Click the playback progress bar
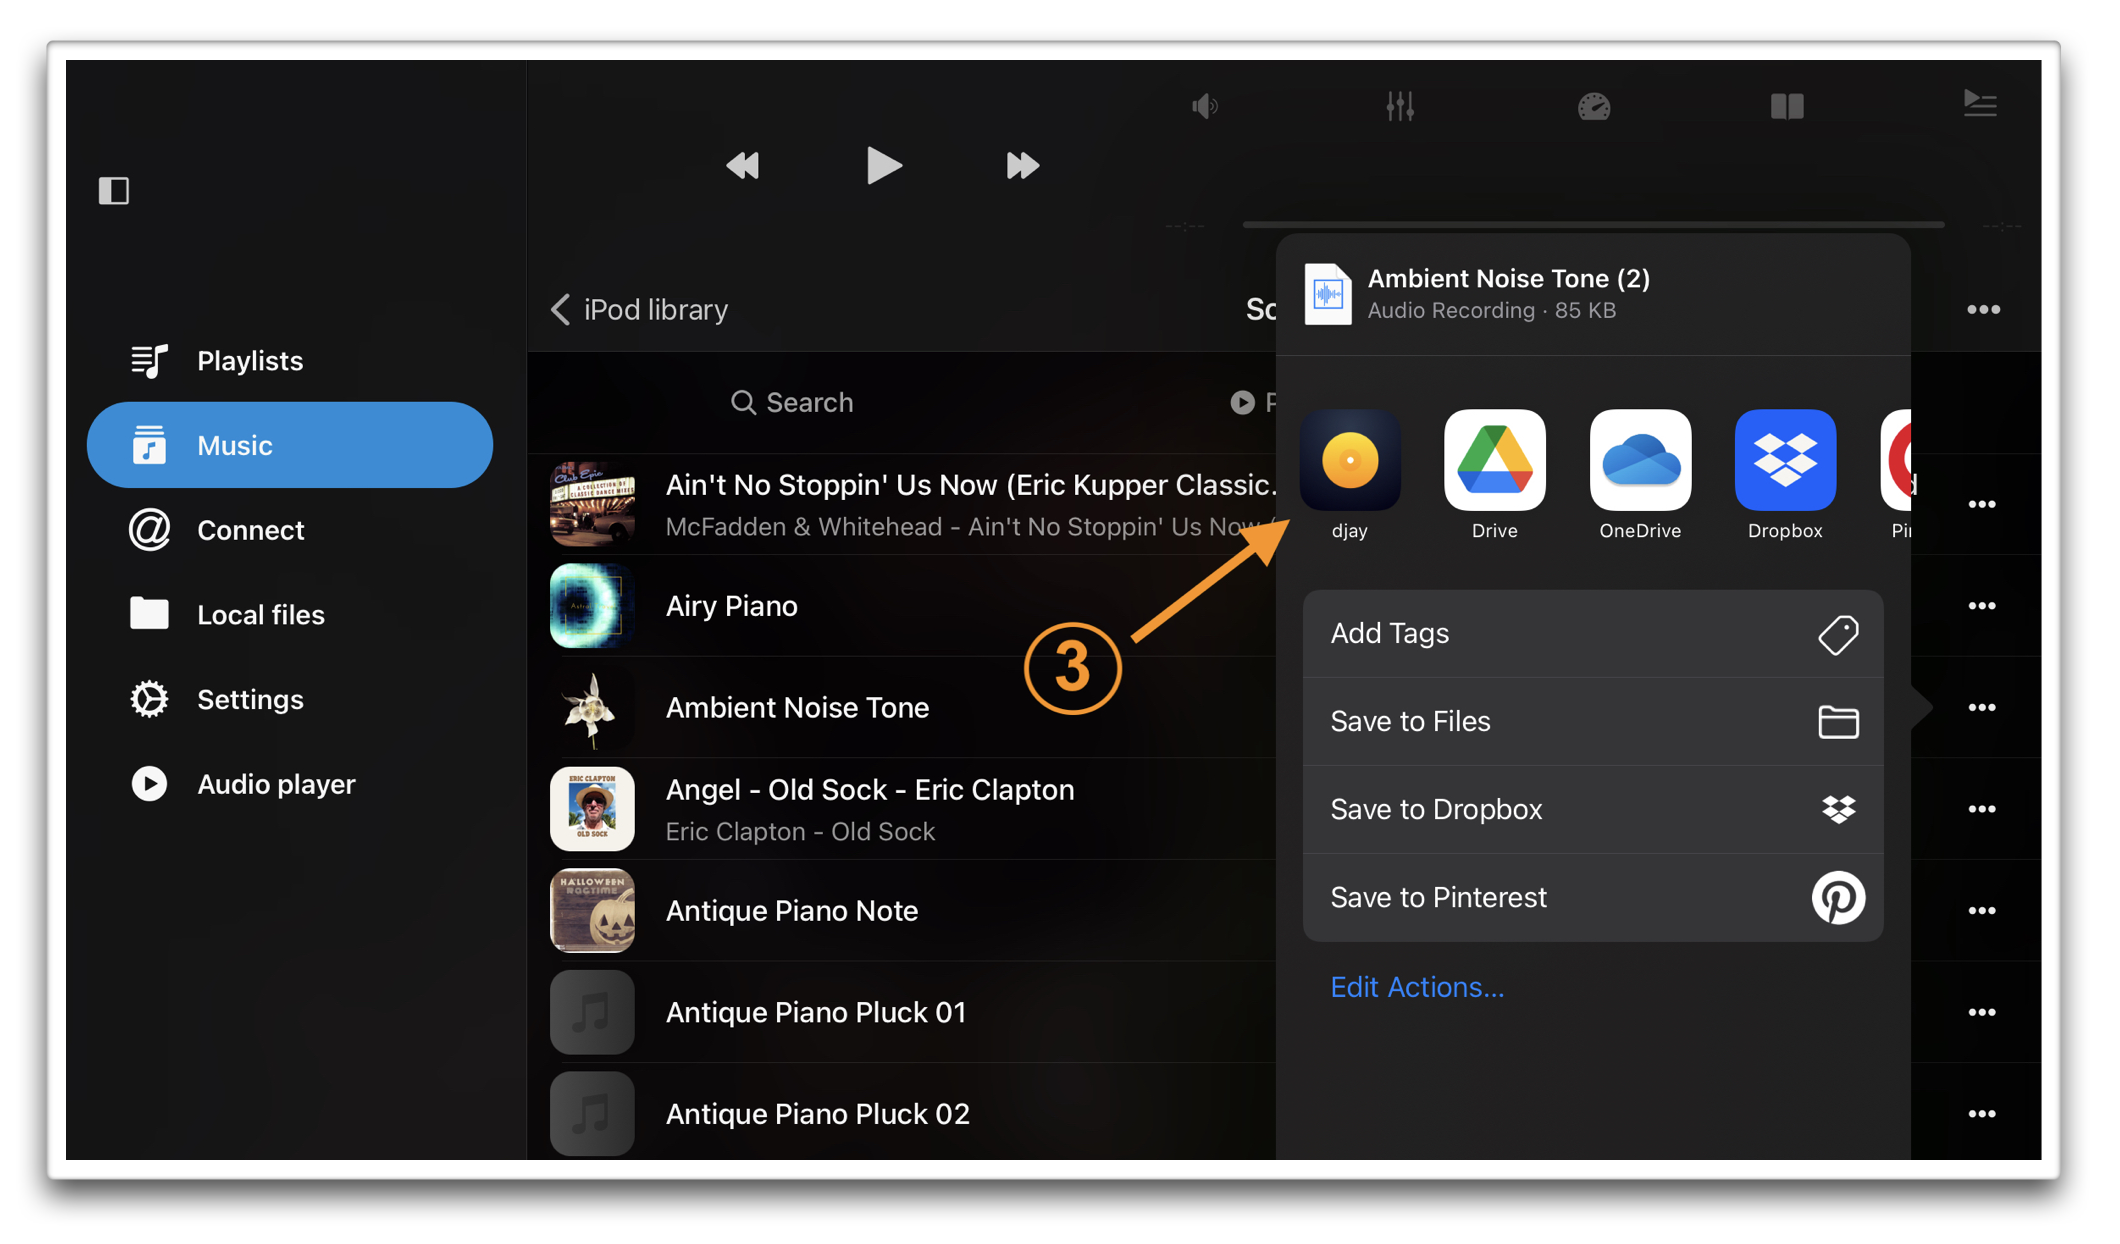 click(x=1593, y=225)
